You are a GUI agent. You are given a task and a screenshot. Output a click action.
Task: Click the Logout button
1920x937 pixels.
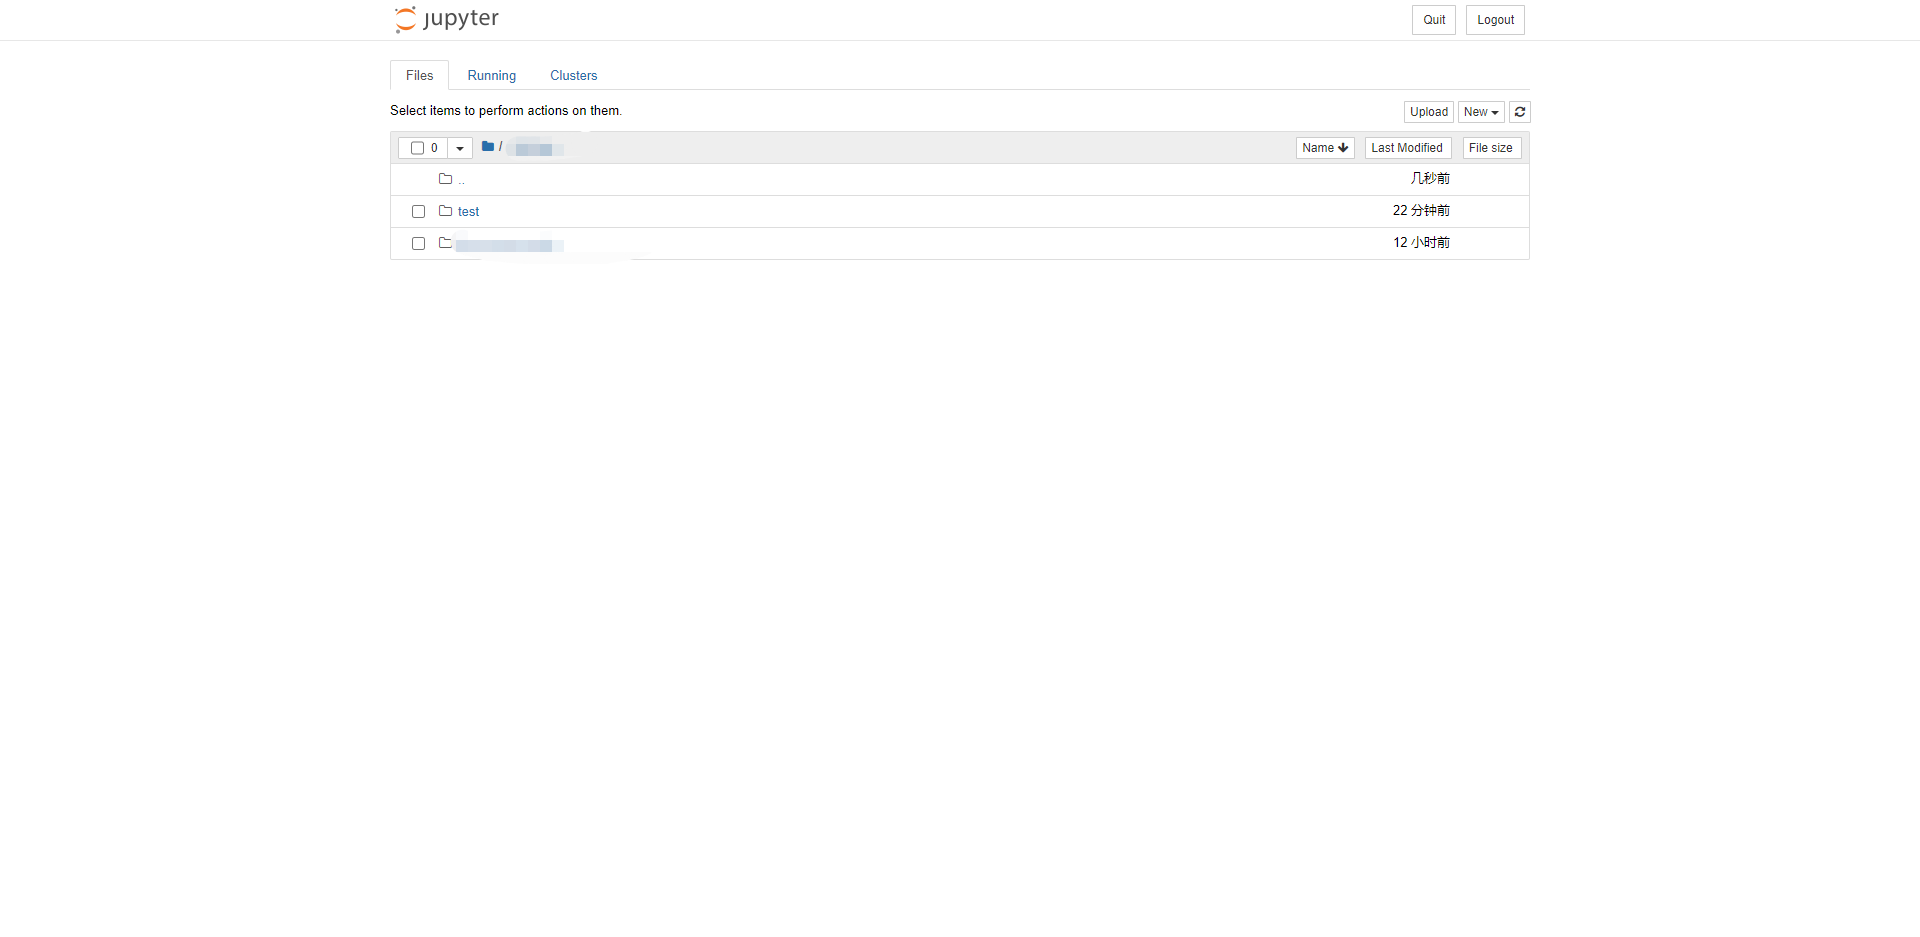coord(1495,20)
